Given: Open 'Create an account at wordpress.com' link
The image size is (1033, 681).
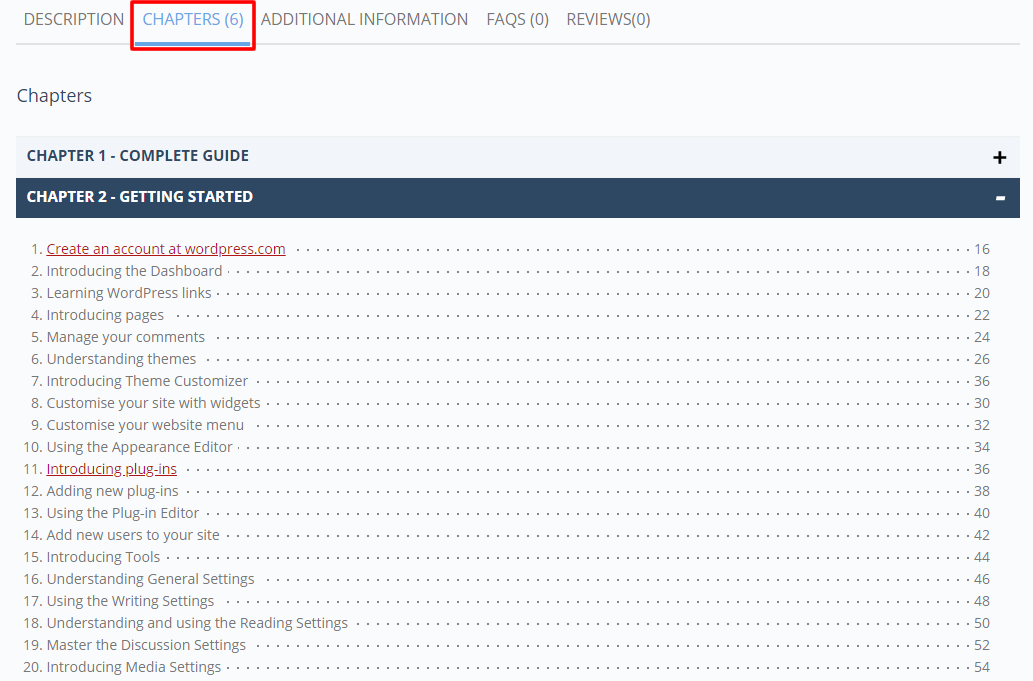Looking at the screenshot, I should click(166, 249).
